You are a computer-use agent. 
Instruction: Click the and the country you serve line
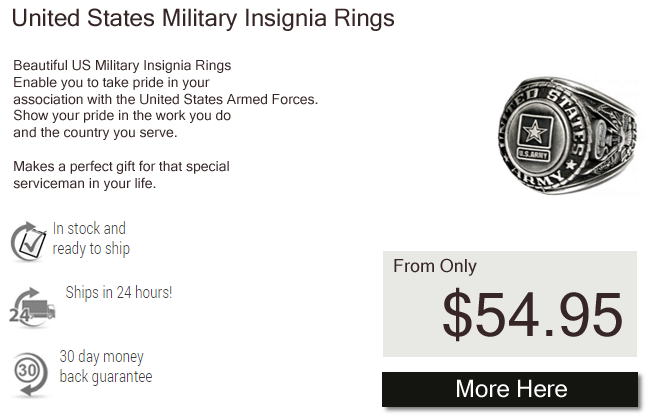[x=95, y=133]
